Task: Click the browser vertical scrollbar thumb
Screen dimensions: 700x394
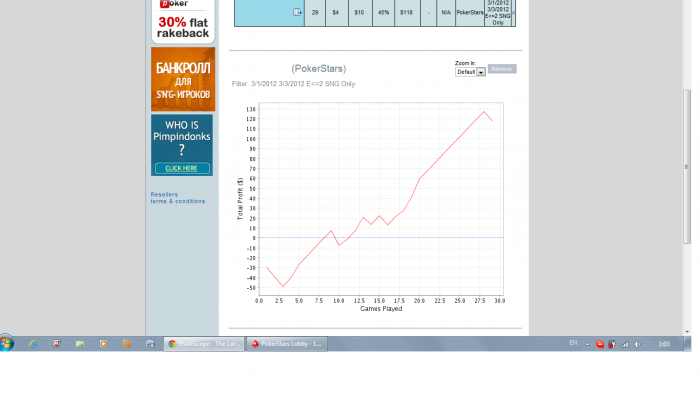Action: tap(687, 166)
